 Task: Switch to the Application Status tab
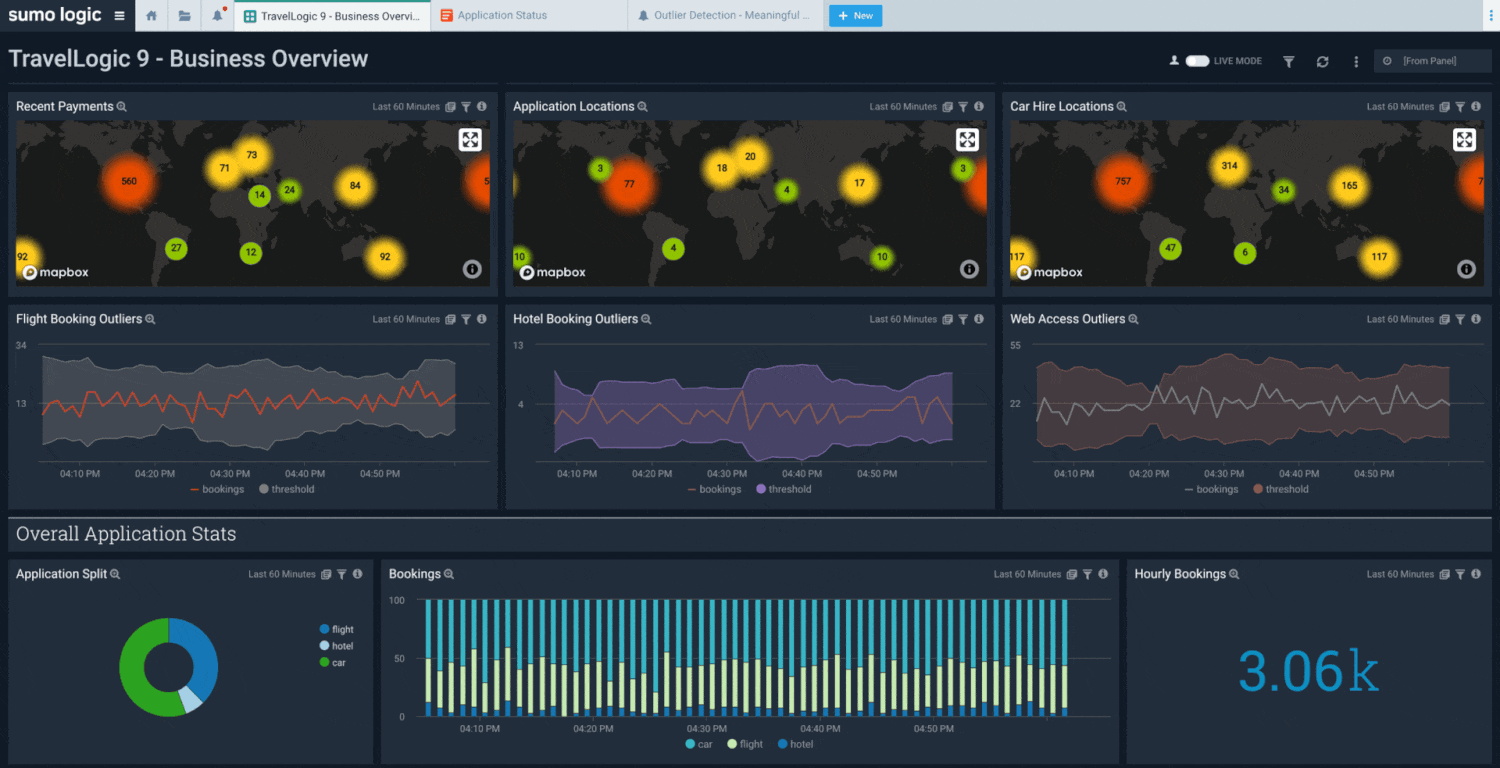click(530, 16)
